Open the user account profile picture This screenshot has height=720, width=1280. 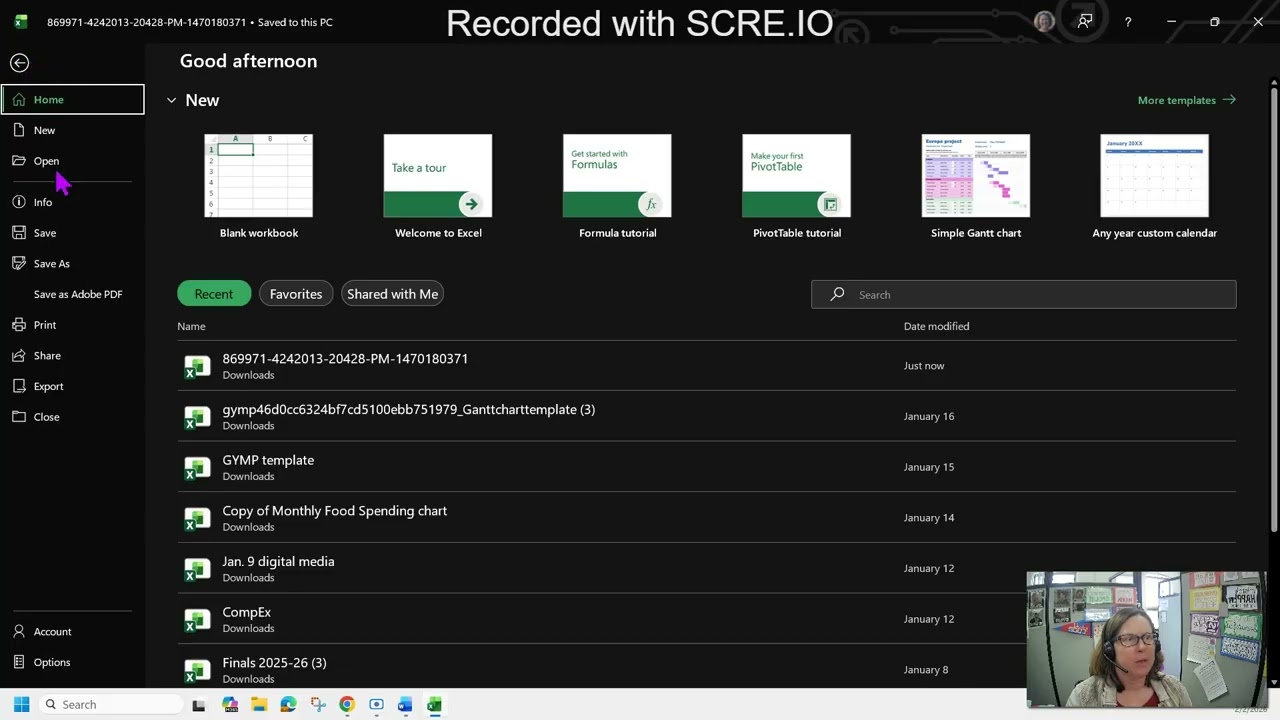point(1044,22)
